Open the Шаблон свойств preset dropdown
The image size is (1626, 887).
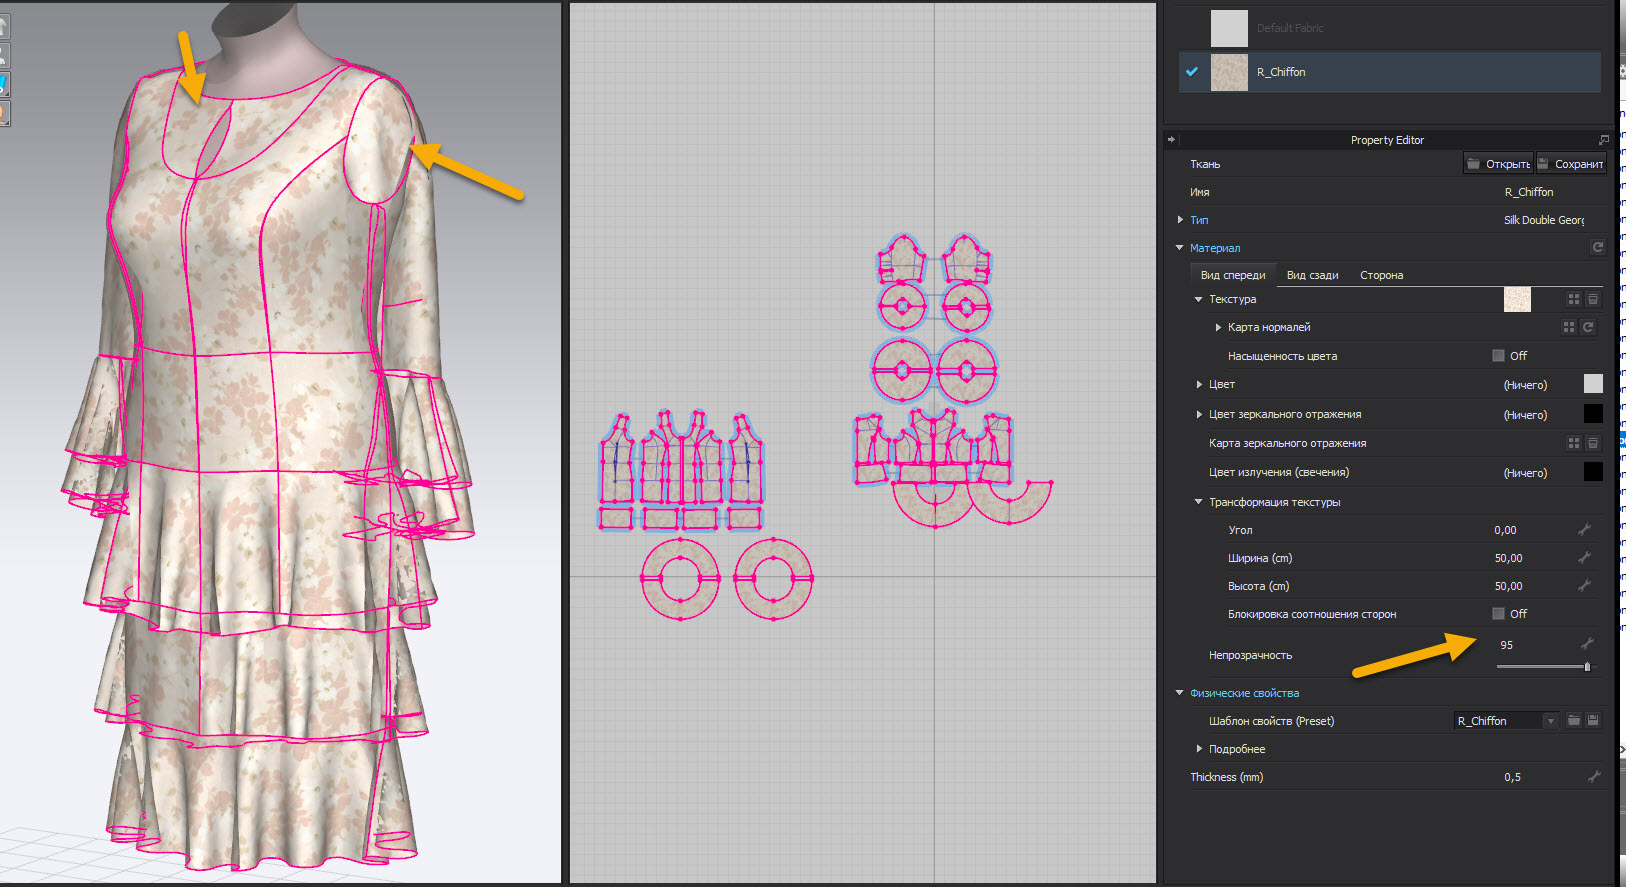[x=1550, y=721]
